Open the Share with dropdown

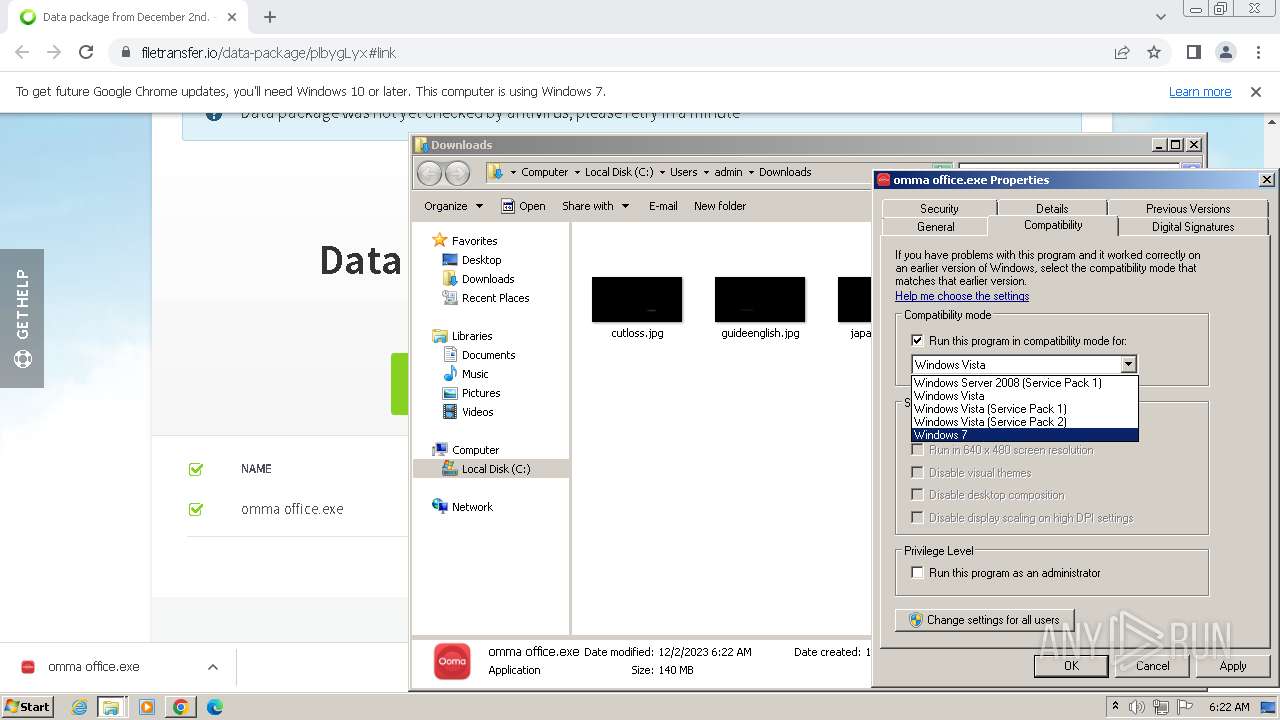click(x=595, y=206)
